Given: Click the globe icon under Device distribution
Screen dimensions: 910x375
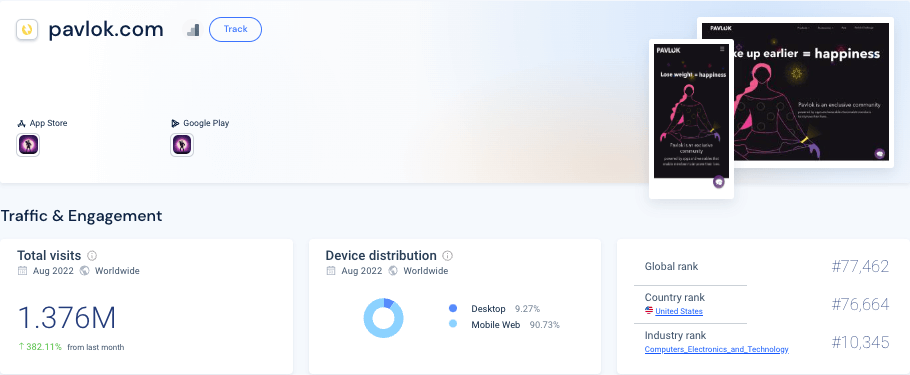Looking at the screenshot, I should click(393, 271).
